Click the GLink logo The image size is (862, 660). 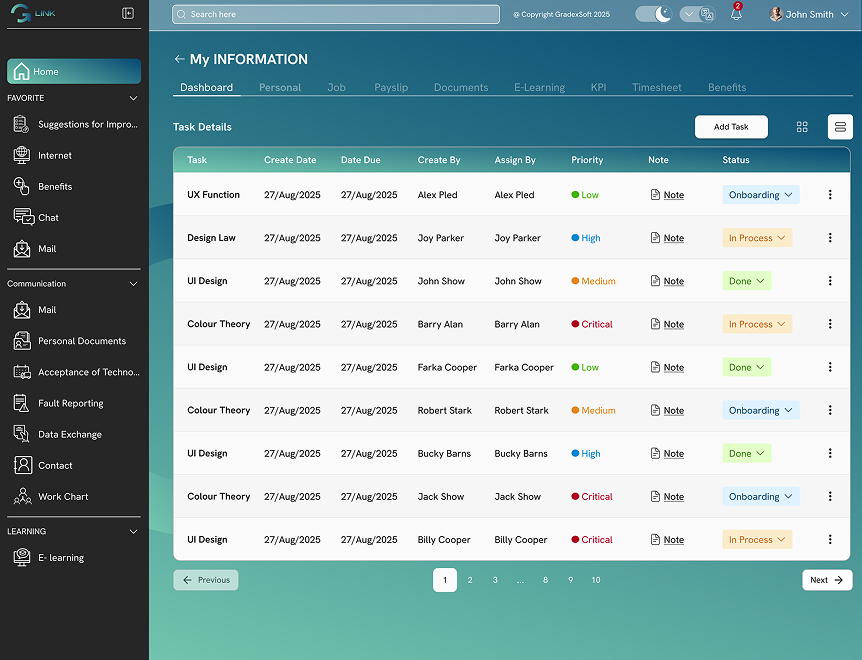(x=33, y=13)
